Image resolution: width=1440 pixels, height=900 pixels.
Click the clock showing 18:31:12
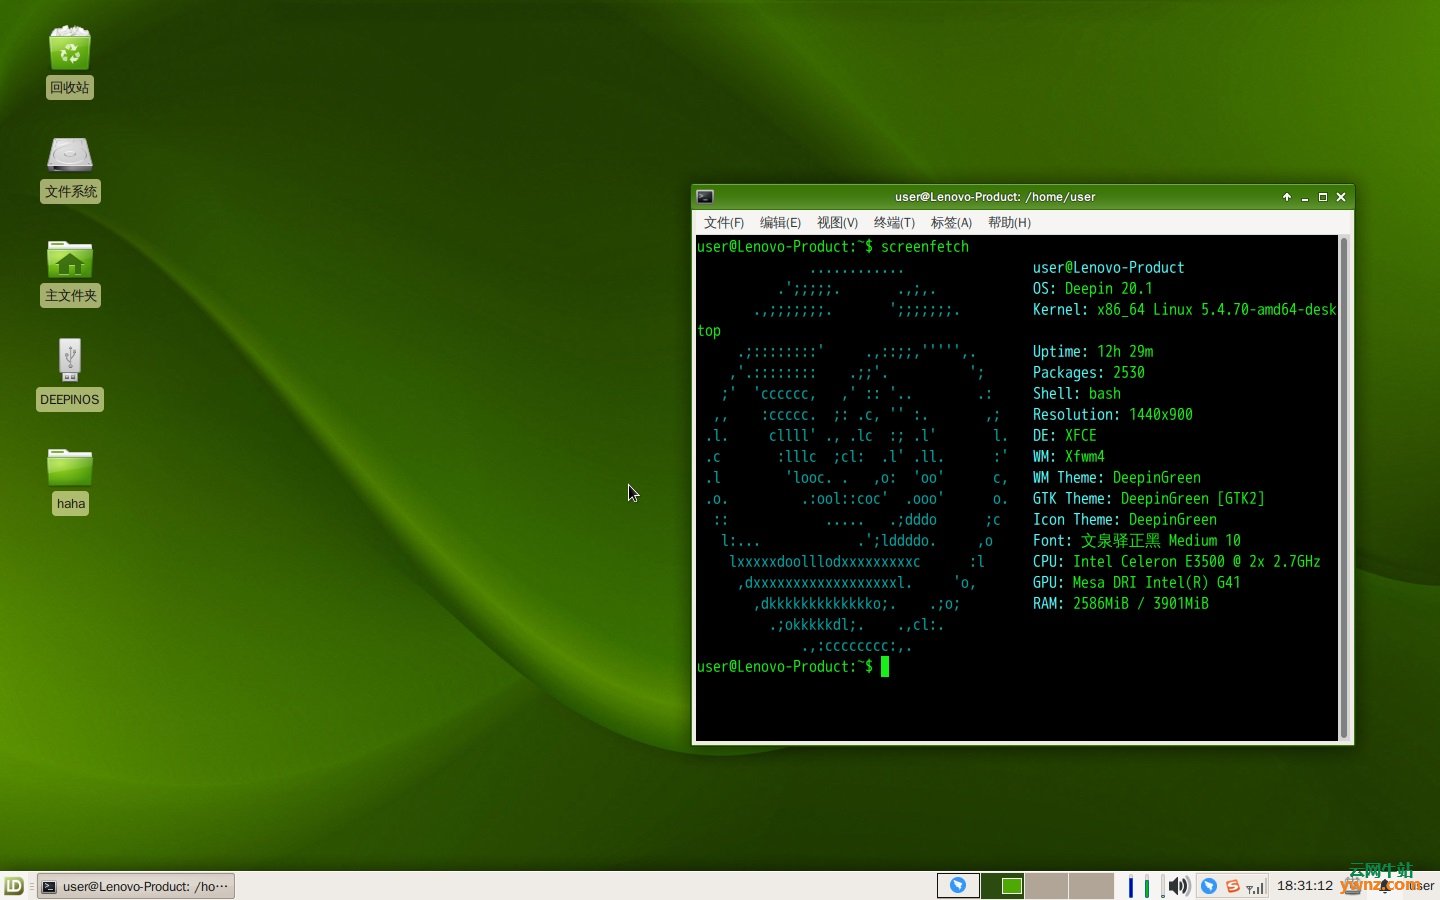coord(1304,886)
